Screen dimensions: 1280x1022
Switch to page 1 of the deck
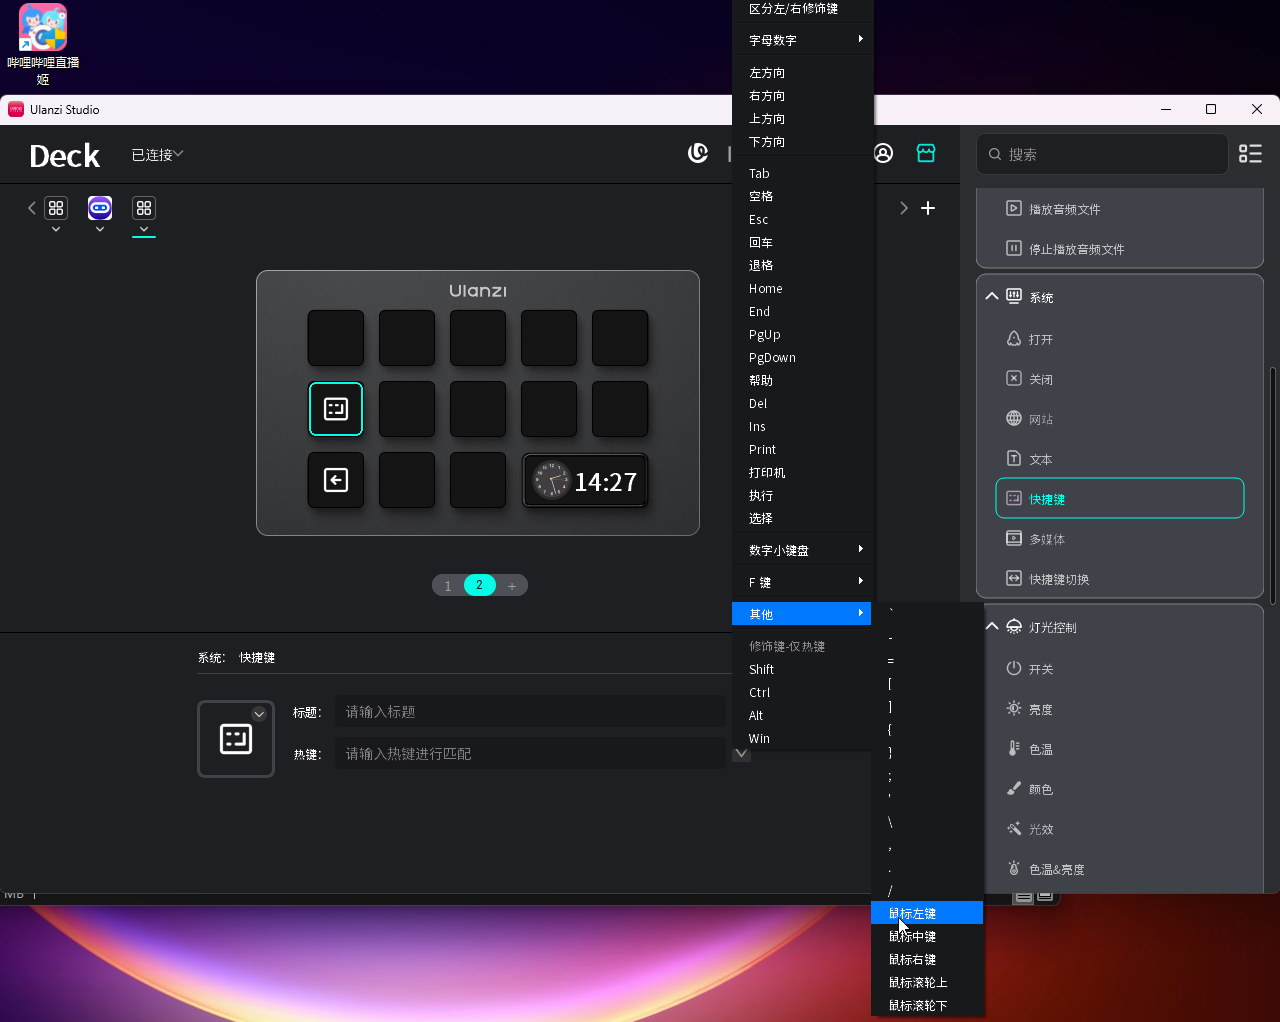point(448,585)
